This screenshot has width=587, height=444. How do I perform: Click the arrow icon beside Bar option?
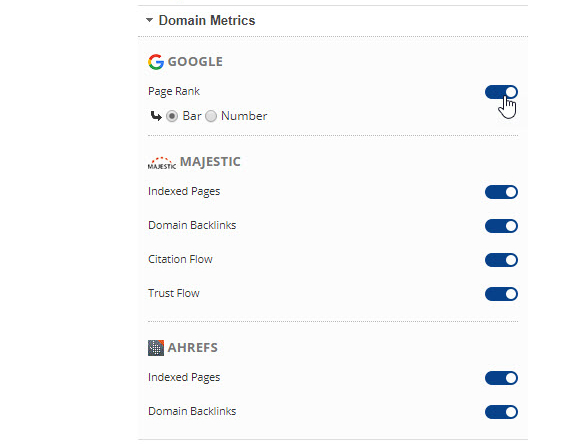(156, 116)
